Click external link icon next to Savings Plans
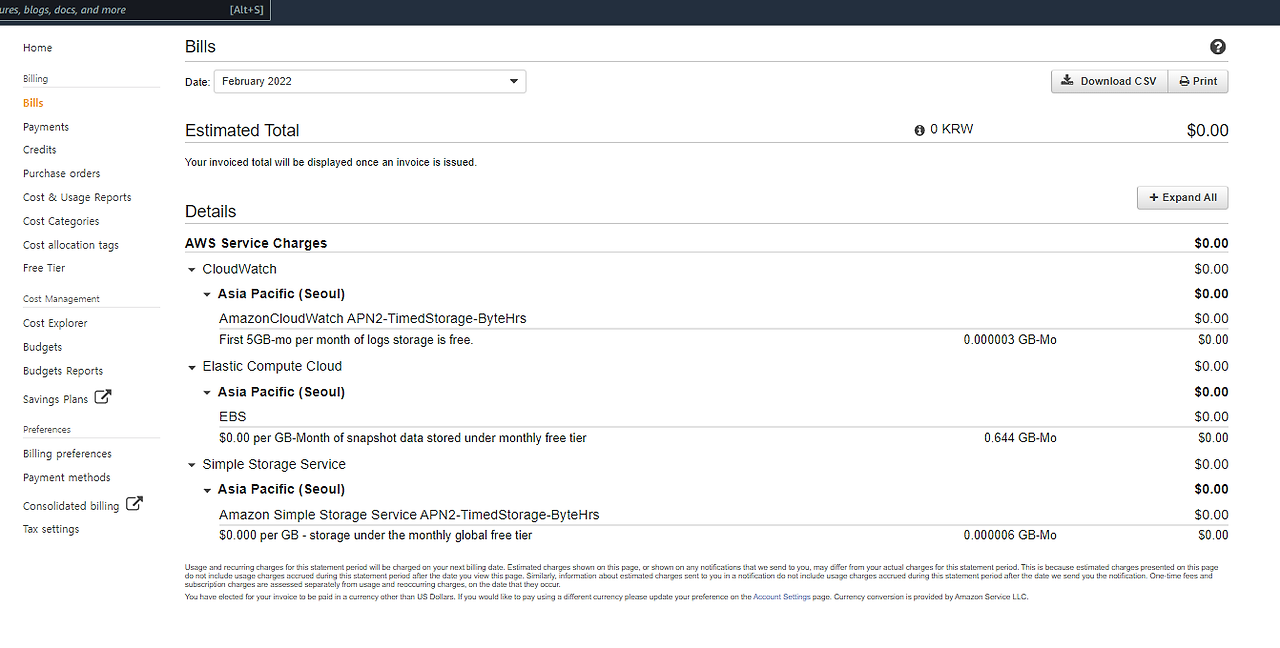1280x648 pixels. pos(103,397)
